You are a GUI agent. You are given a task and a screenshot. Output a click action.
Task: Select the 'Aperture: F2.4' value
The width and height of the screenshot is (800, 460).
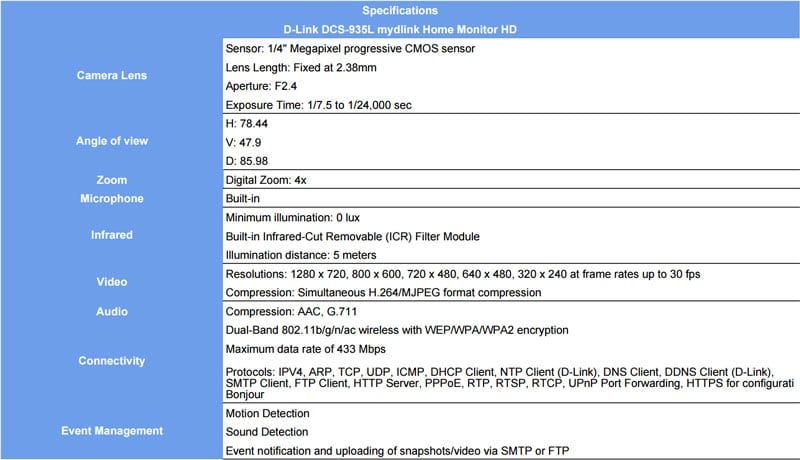[x=261, y=86]
